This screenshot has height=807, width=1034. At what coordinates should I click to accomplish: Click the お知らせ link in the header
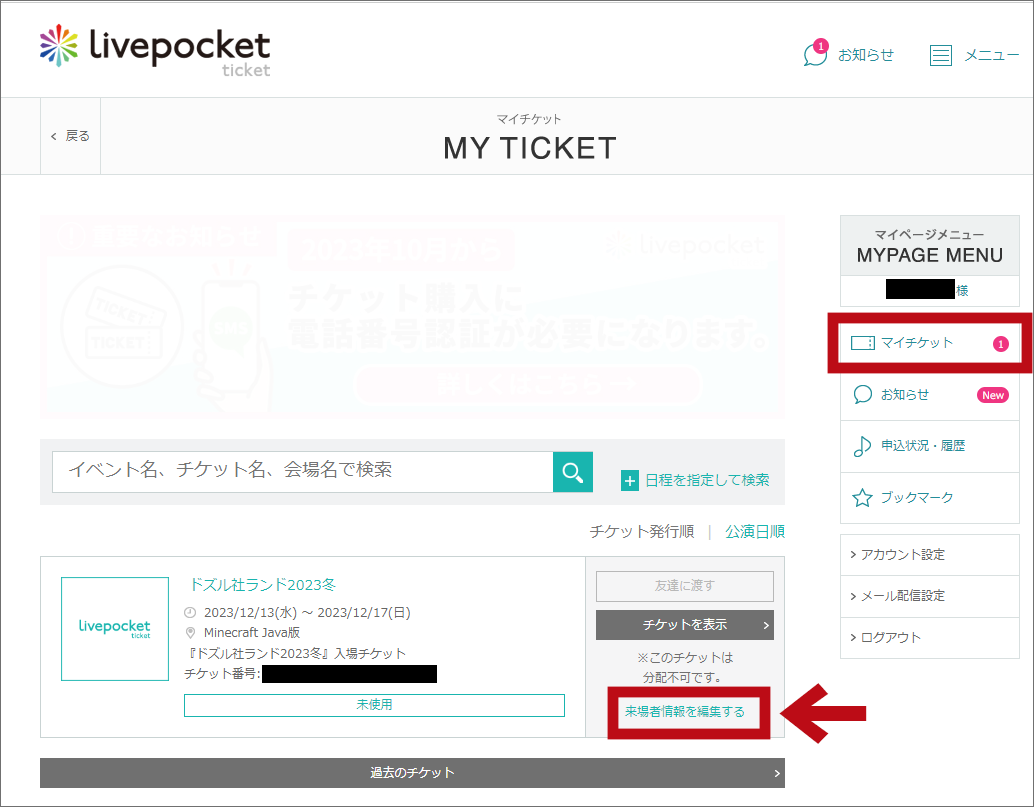(866, 55)
